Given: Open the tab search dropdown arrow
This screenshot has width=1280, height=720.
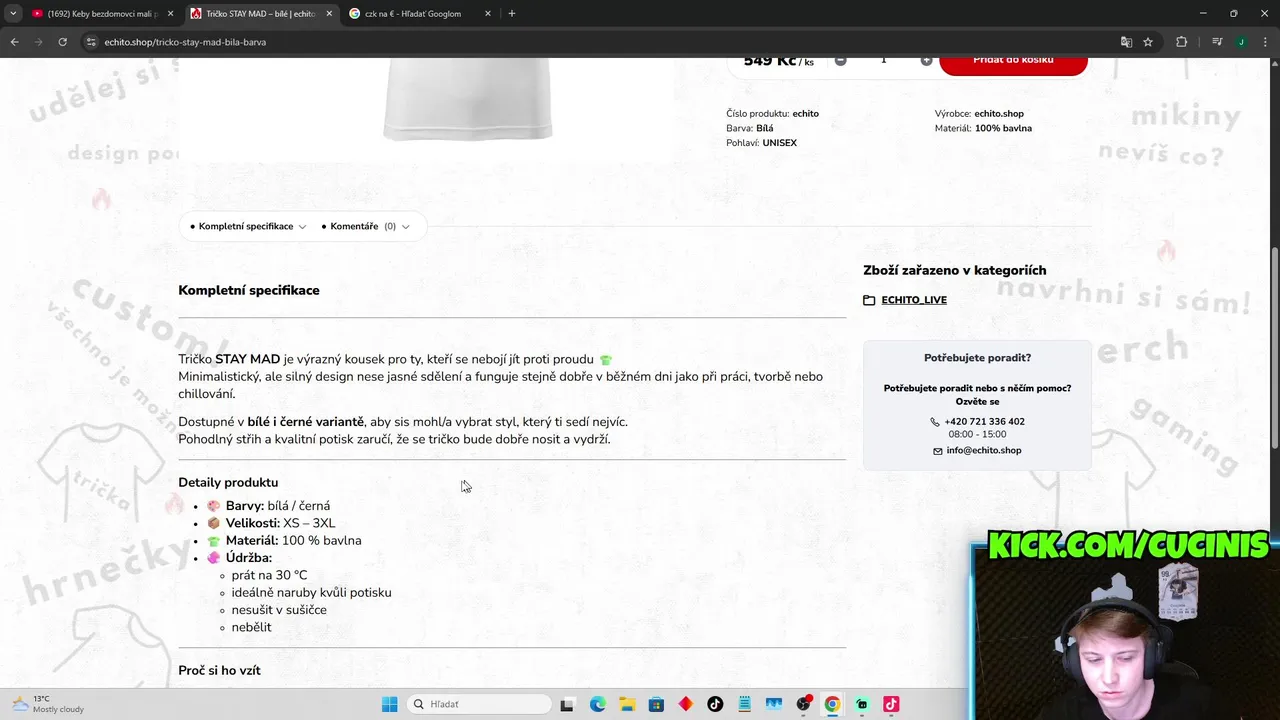Looking at the screenshot, I should click(x=13, y=13).
